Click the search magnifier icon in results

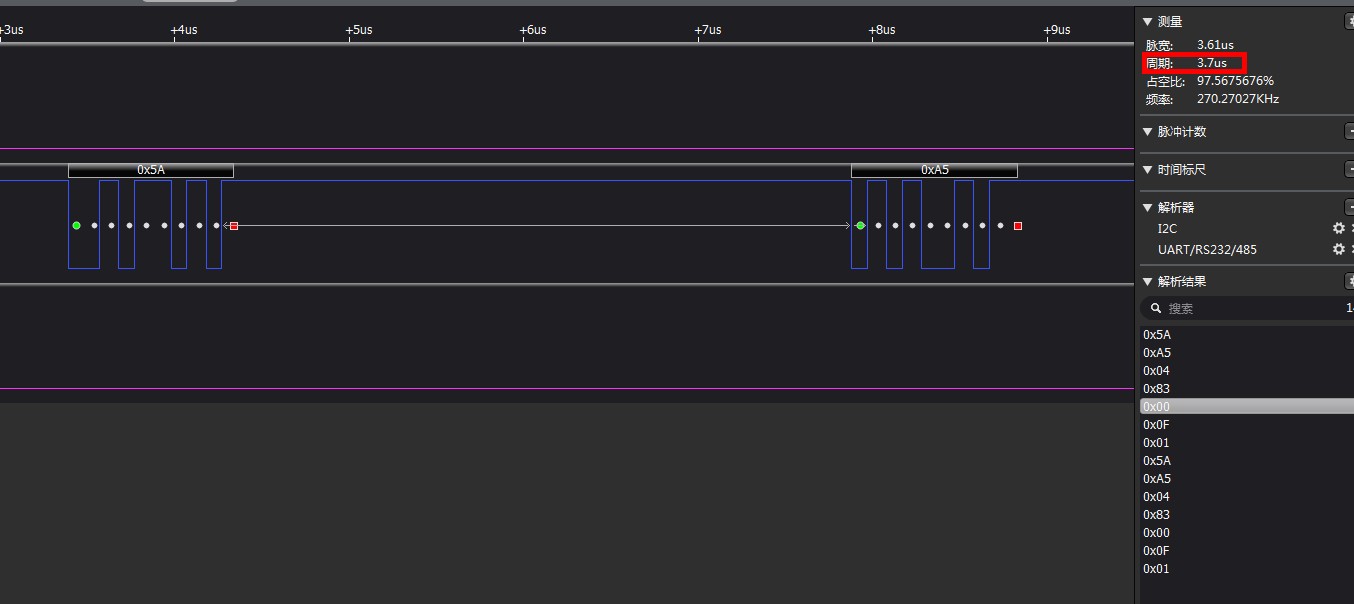pos(1156,309)
